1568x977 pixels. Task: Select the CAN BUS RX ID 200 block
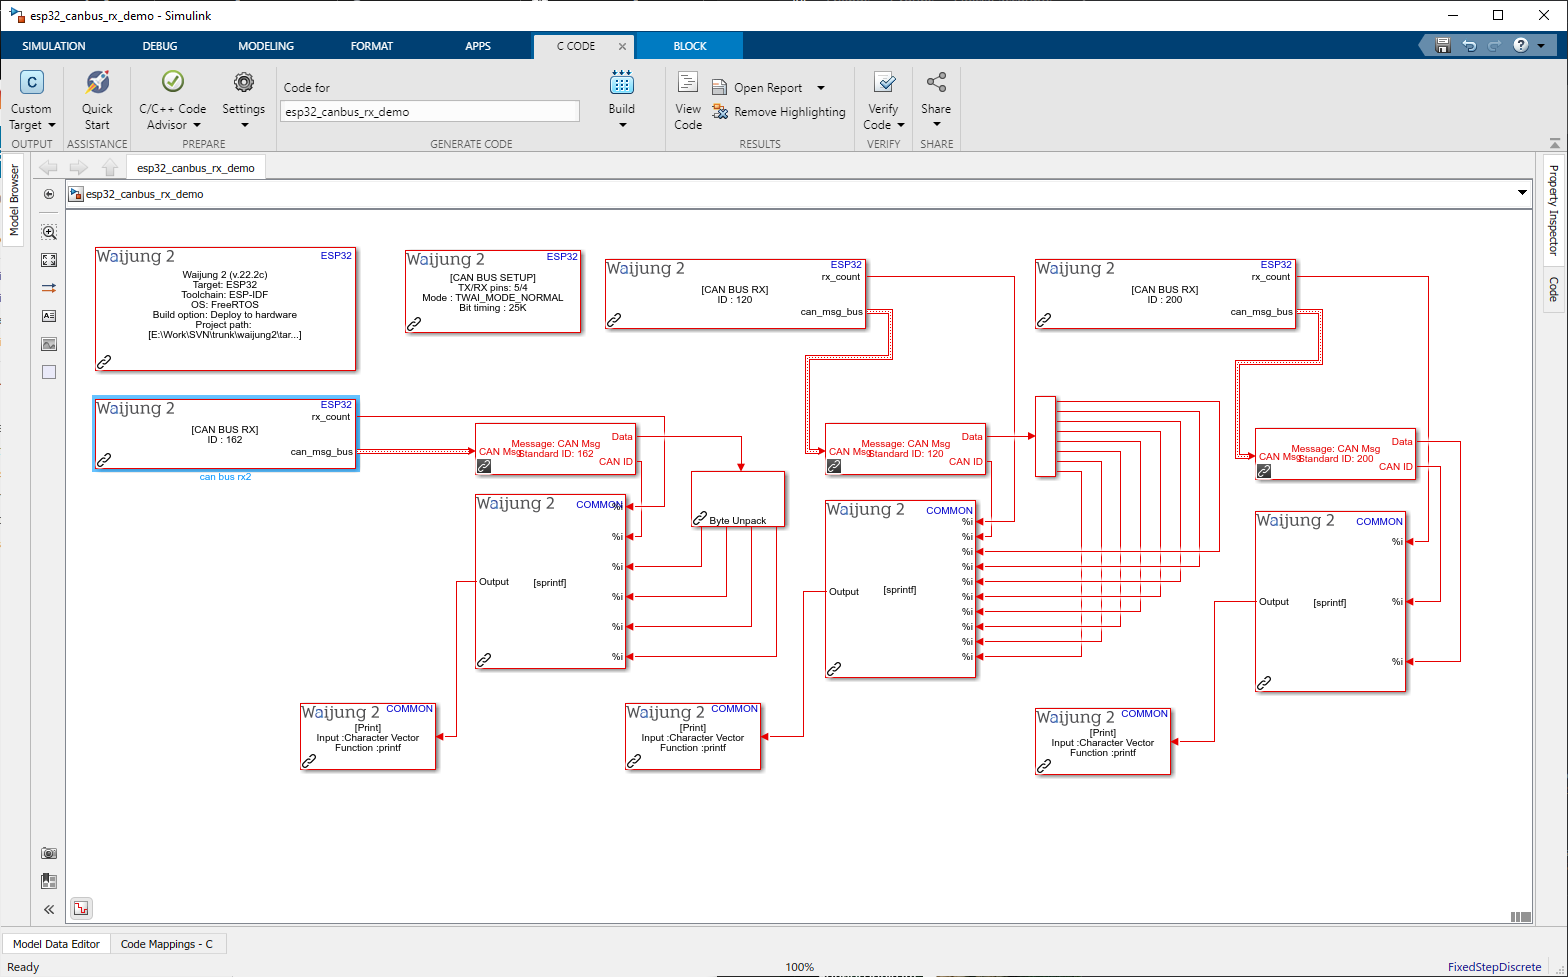(1165, 294)
